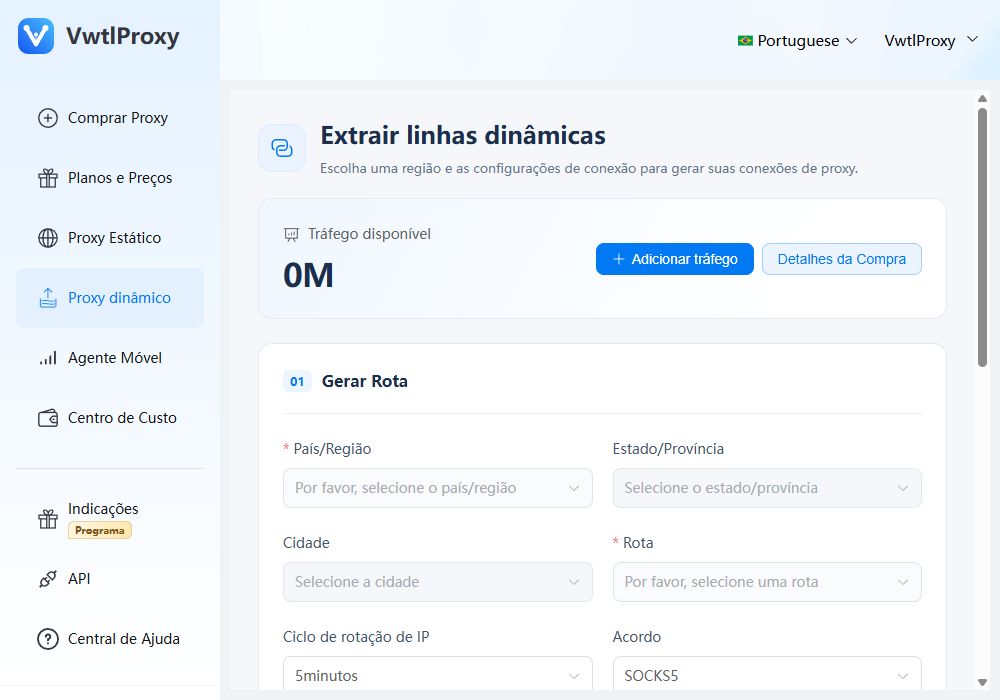
Task: Click the VwtlProxy logo icon
Action: [36, 36]
